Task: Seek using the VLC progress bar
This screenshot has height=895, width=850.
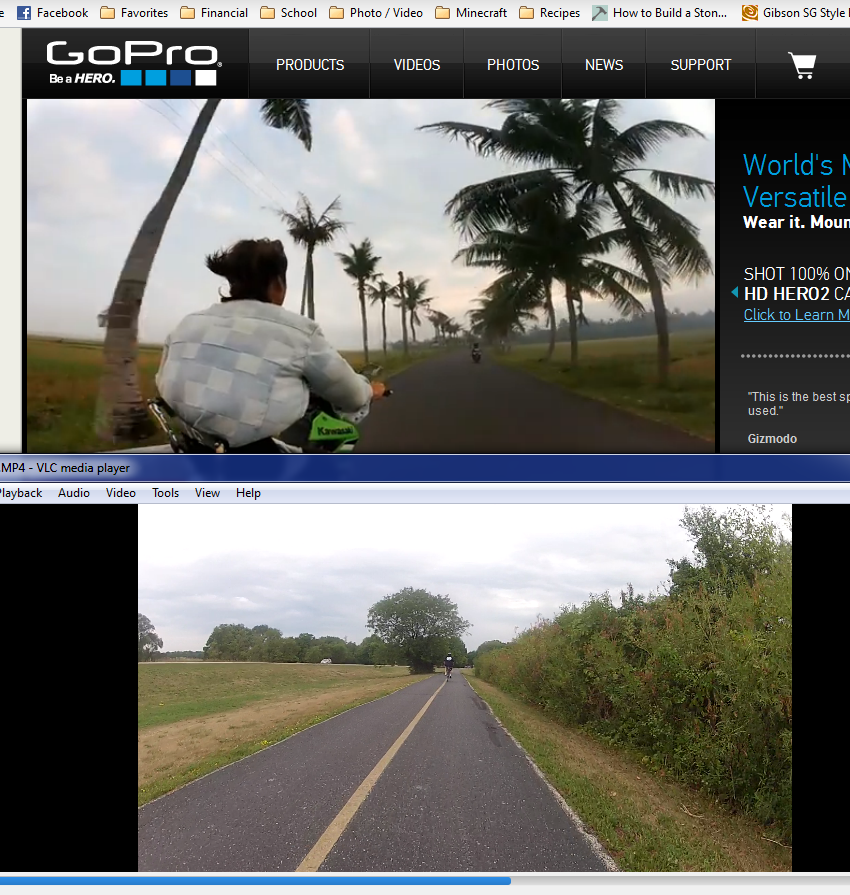Action: click(x=425, y=881)
